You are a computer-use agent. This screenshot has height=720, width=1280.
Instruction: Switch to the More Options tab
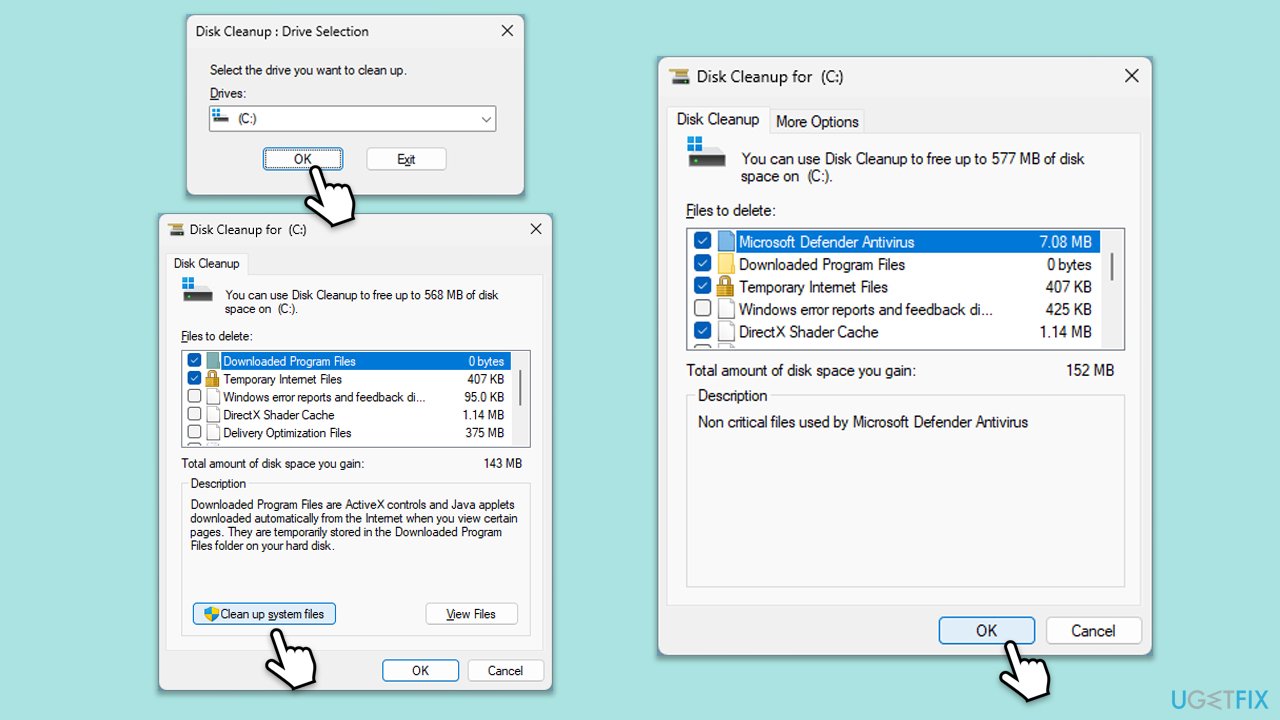click(x=817, y=121)
